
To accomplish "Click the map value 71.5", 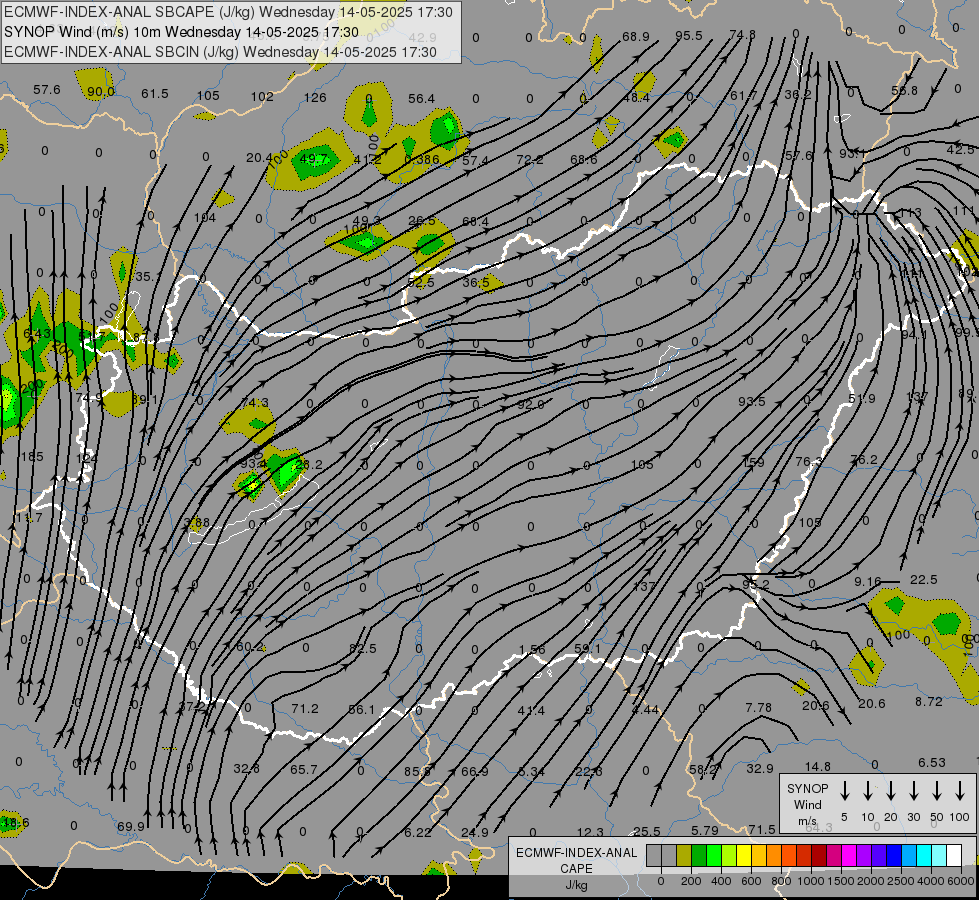I will pyautogui.click(x=762, y=829).
